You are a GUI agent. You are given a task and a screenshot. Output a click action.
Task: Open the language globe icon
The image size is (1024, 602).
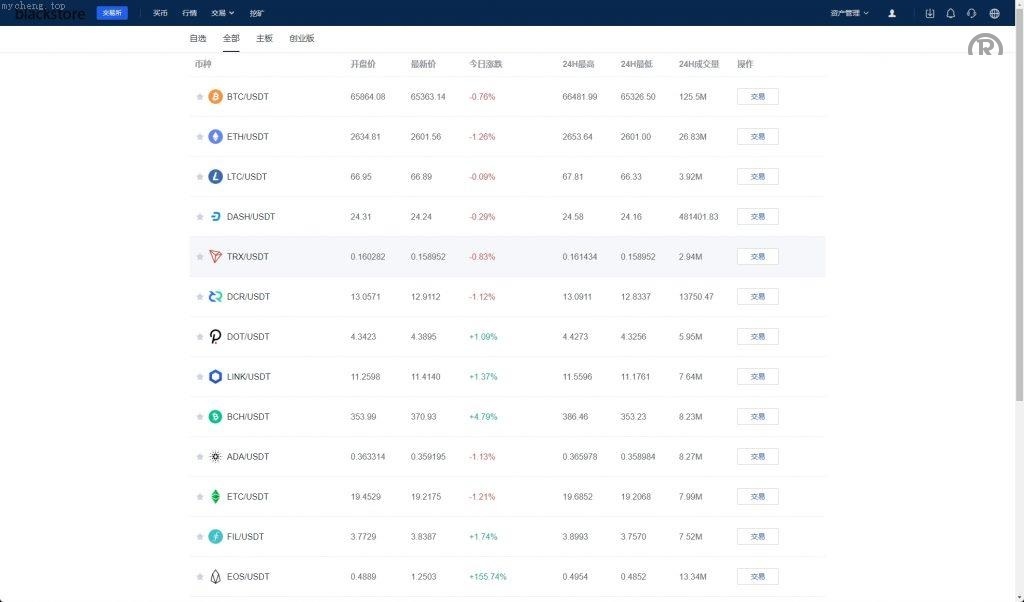(994, 13)
